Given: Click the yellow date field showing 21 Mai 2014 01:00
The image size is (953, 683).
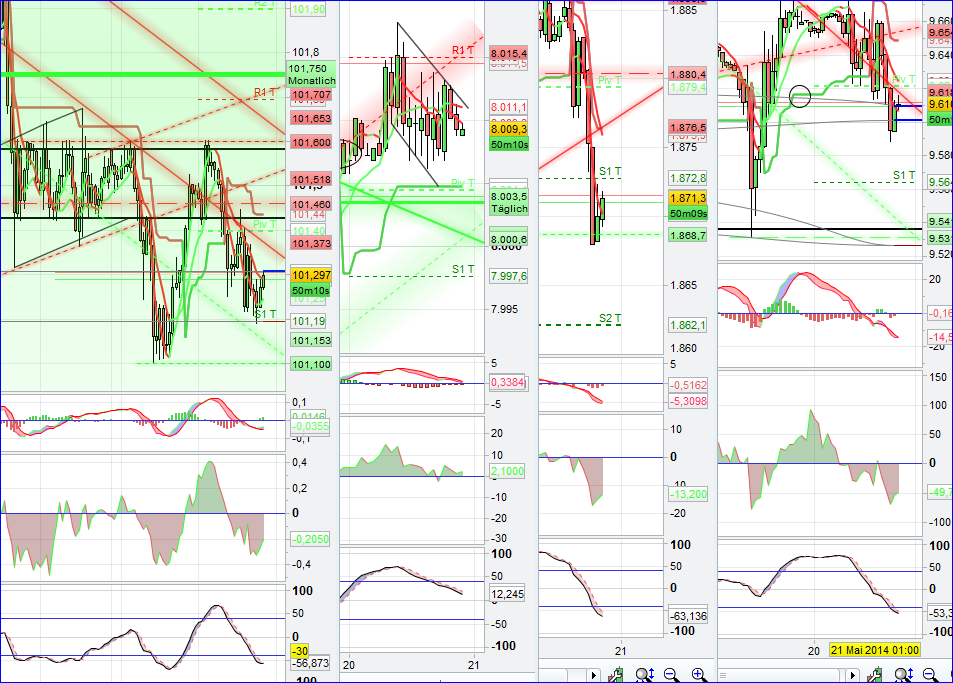Looking at the screenshot, I should 875,650.
